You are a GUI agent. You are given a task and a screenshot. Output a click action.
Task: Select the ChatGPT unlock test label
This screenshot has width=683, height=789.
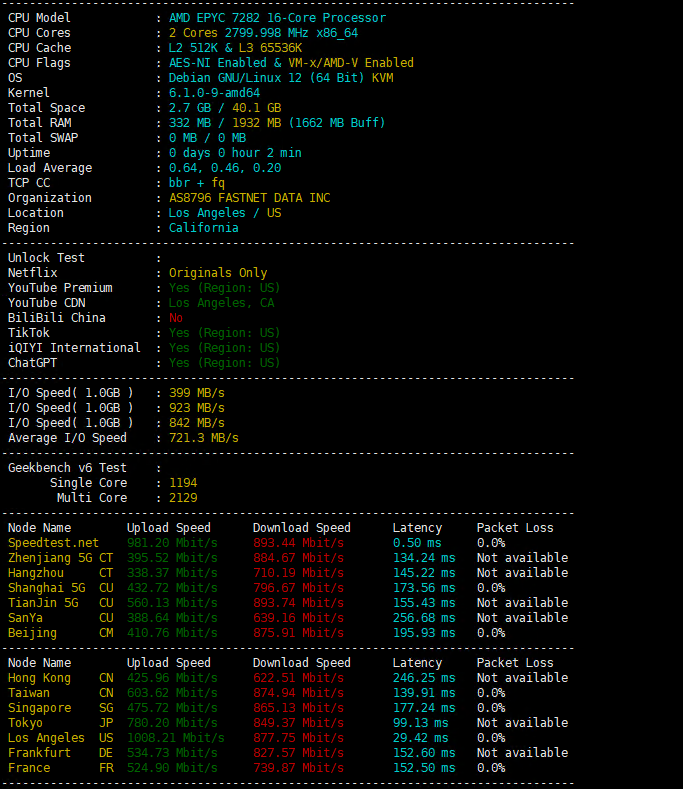(x=33, y=363)
